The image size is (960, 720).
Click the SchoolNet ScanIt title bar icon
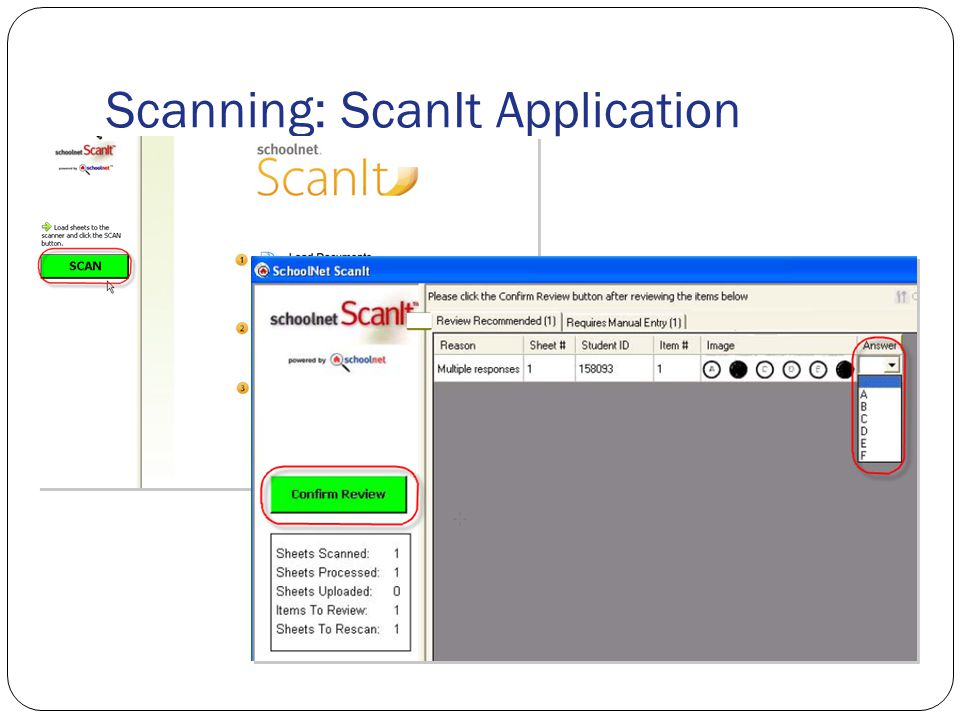click(x=263, y=271)
